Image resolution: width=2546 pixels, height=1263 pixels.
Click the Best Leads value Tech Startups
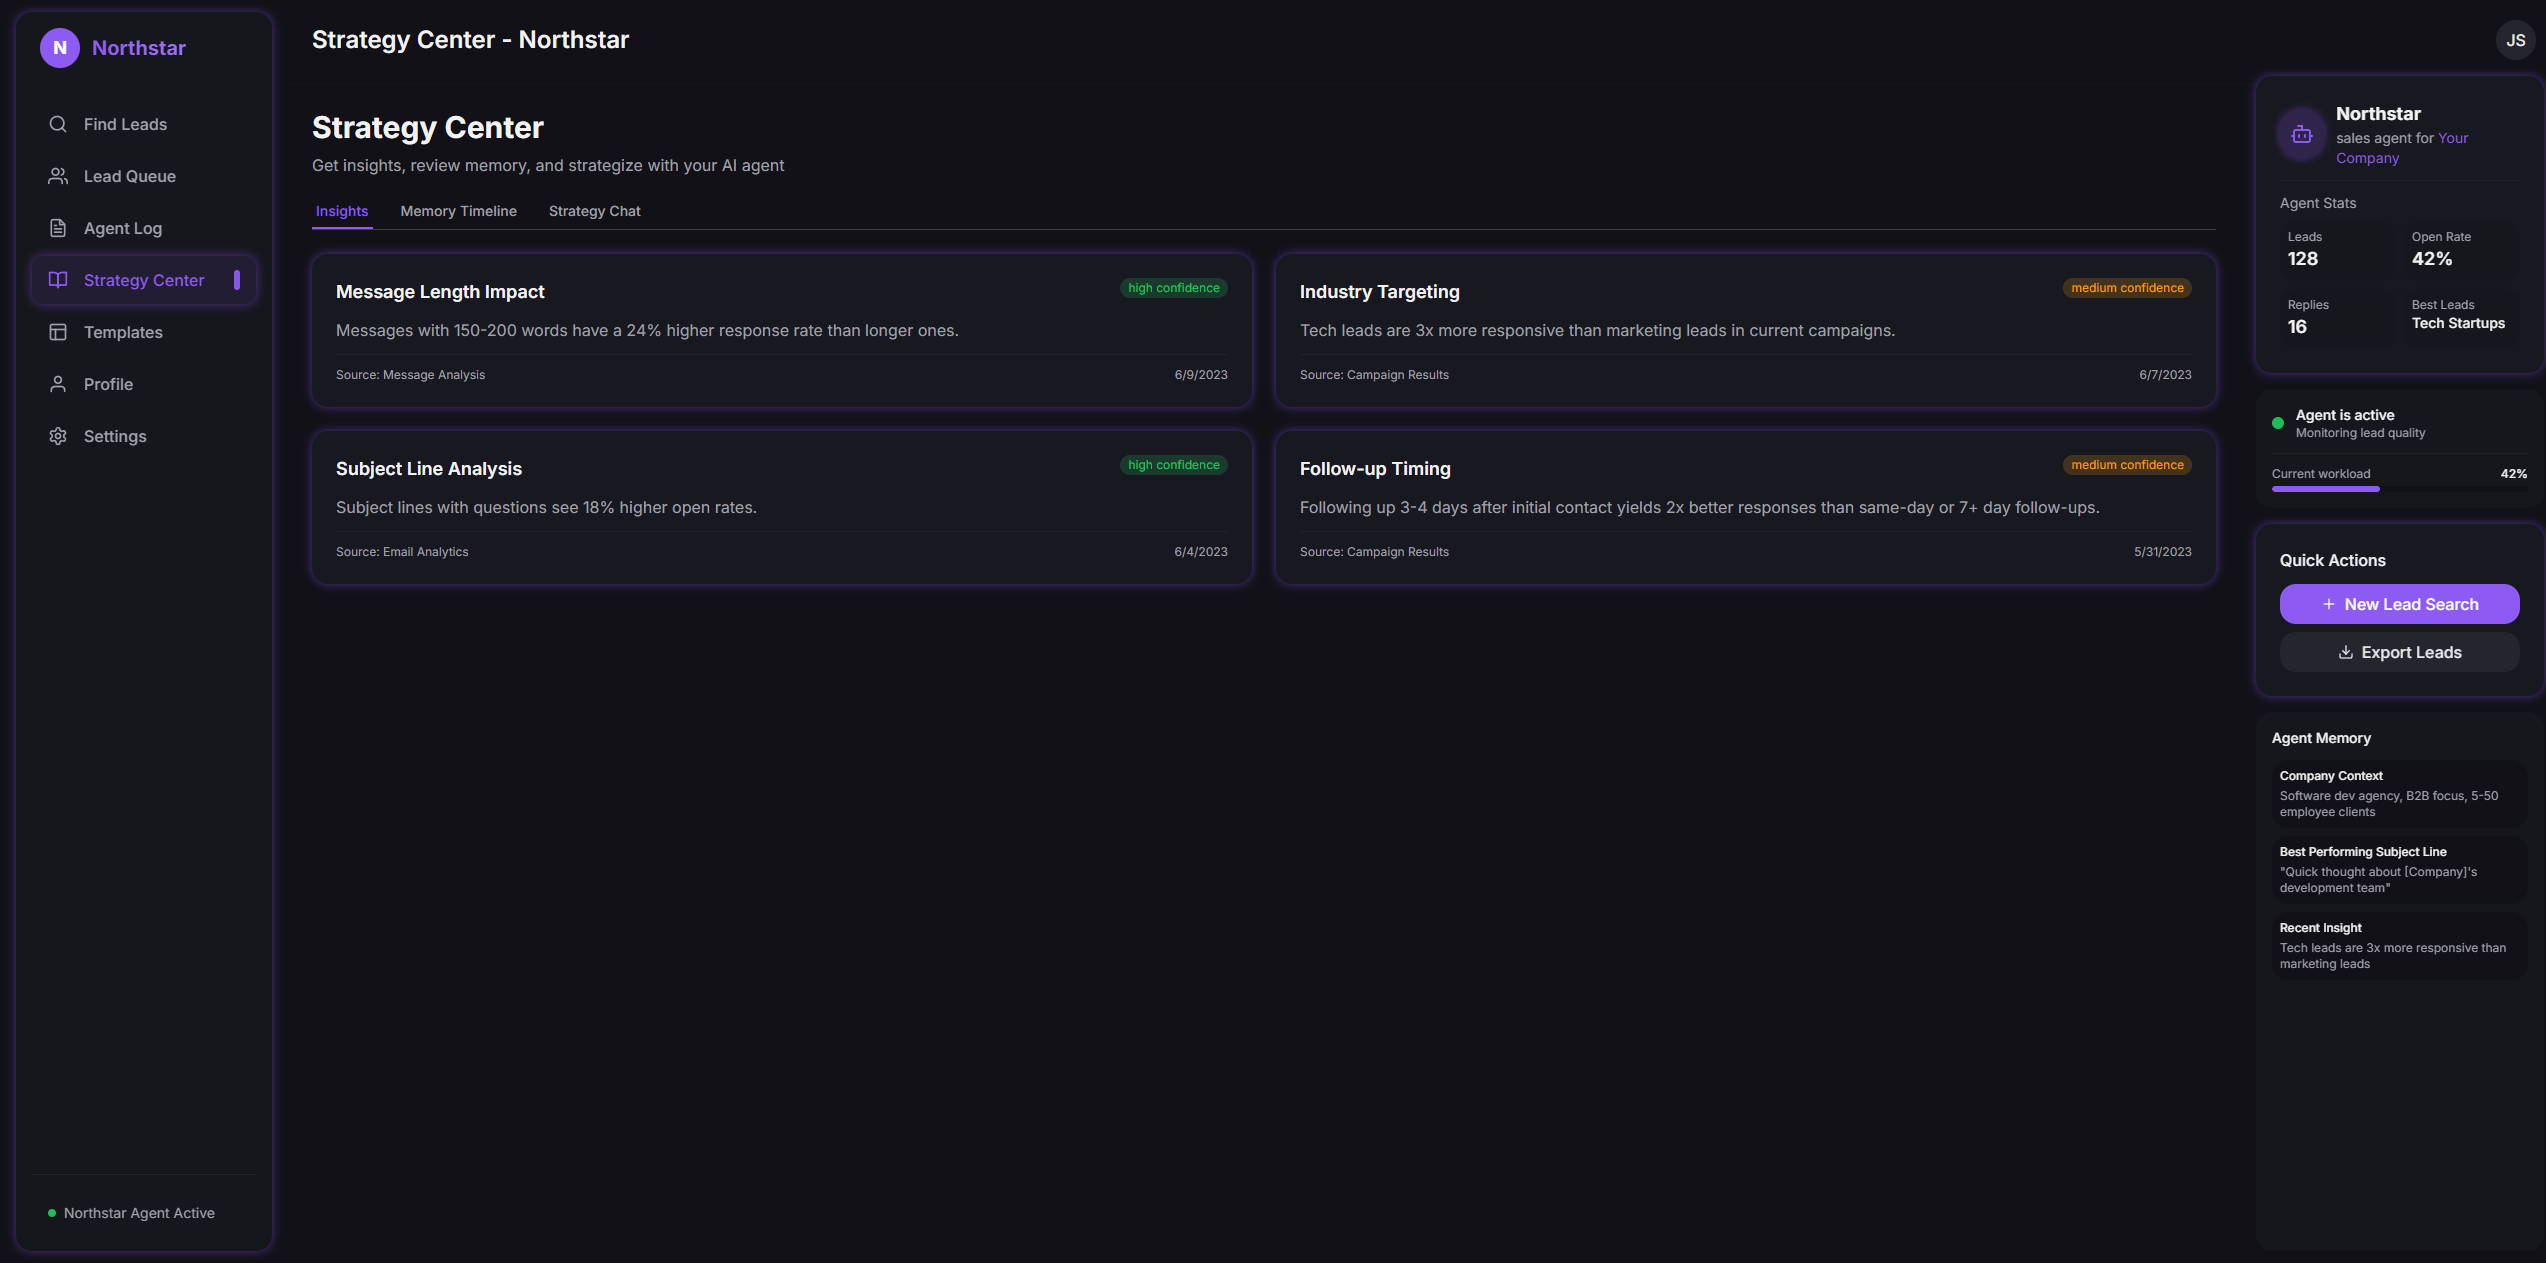pyautogui.click(x=2458, y=323)
